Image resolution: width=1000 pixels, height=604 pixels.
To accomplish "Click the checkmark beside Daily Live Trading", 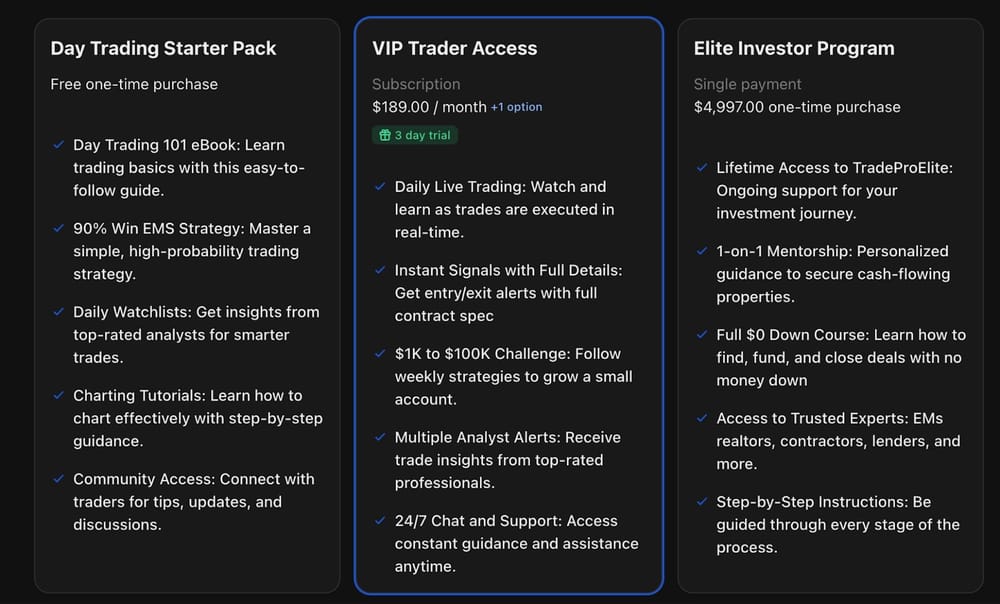I will (x=380, y=186).
